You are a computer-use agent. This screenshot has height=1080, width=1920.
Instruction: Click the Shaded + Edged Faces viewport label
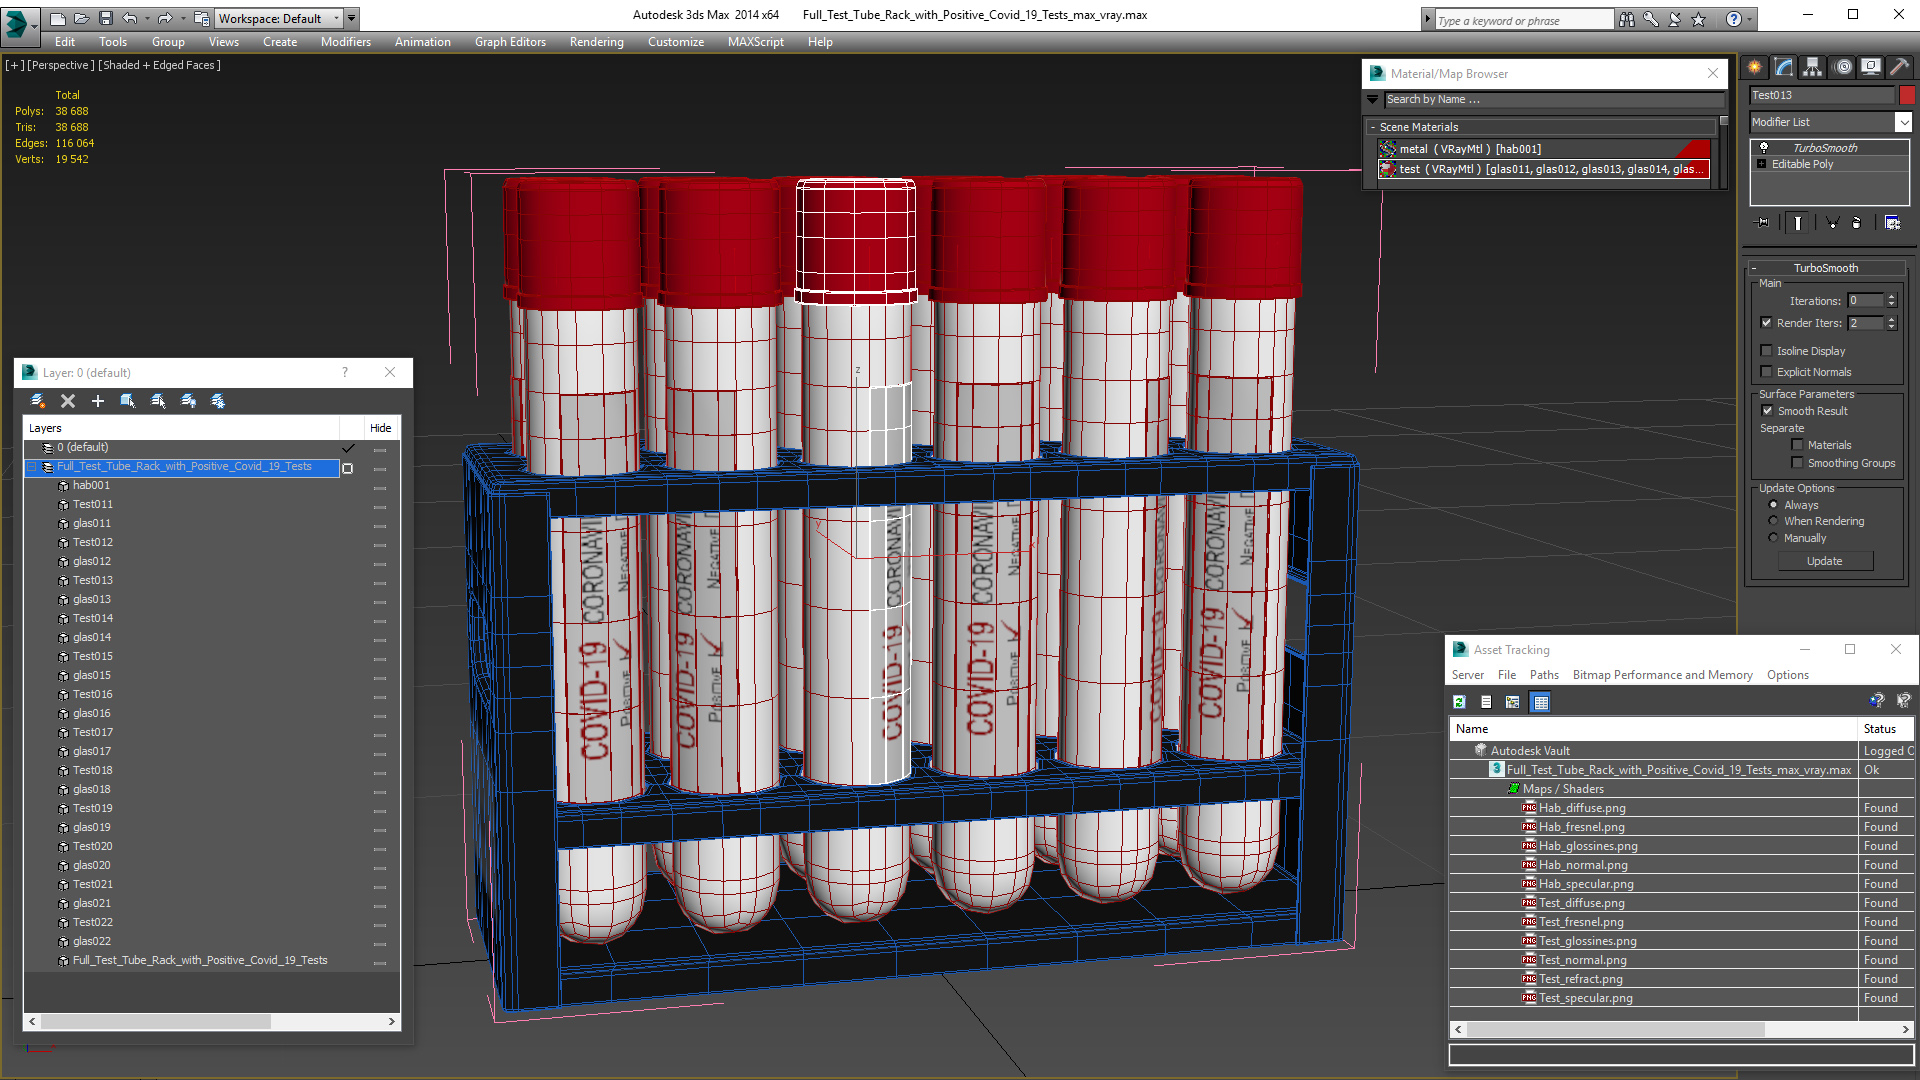(x=159, y=65)
